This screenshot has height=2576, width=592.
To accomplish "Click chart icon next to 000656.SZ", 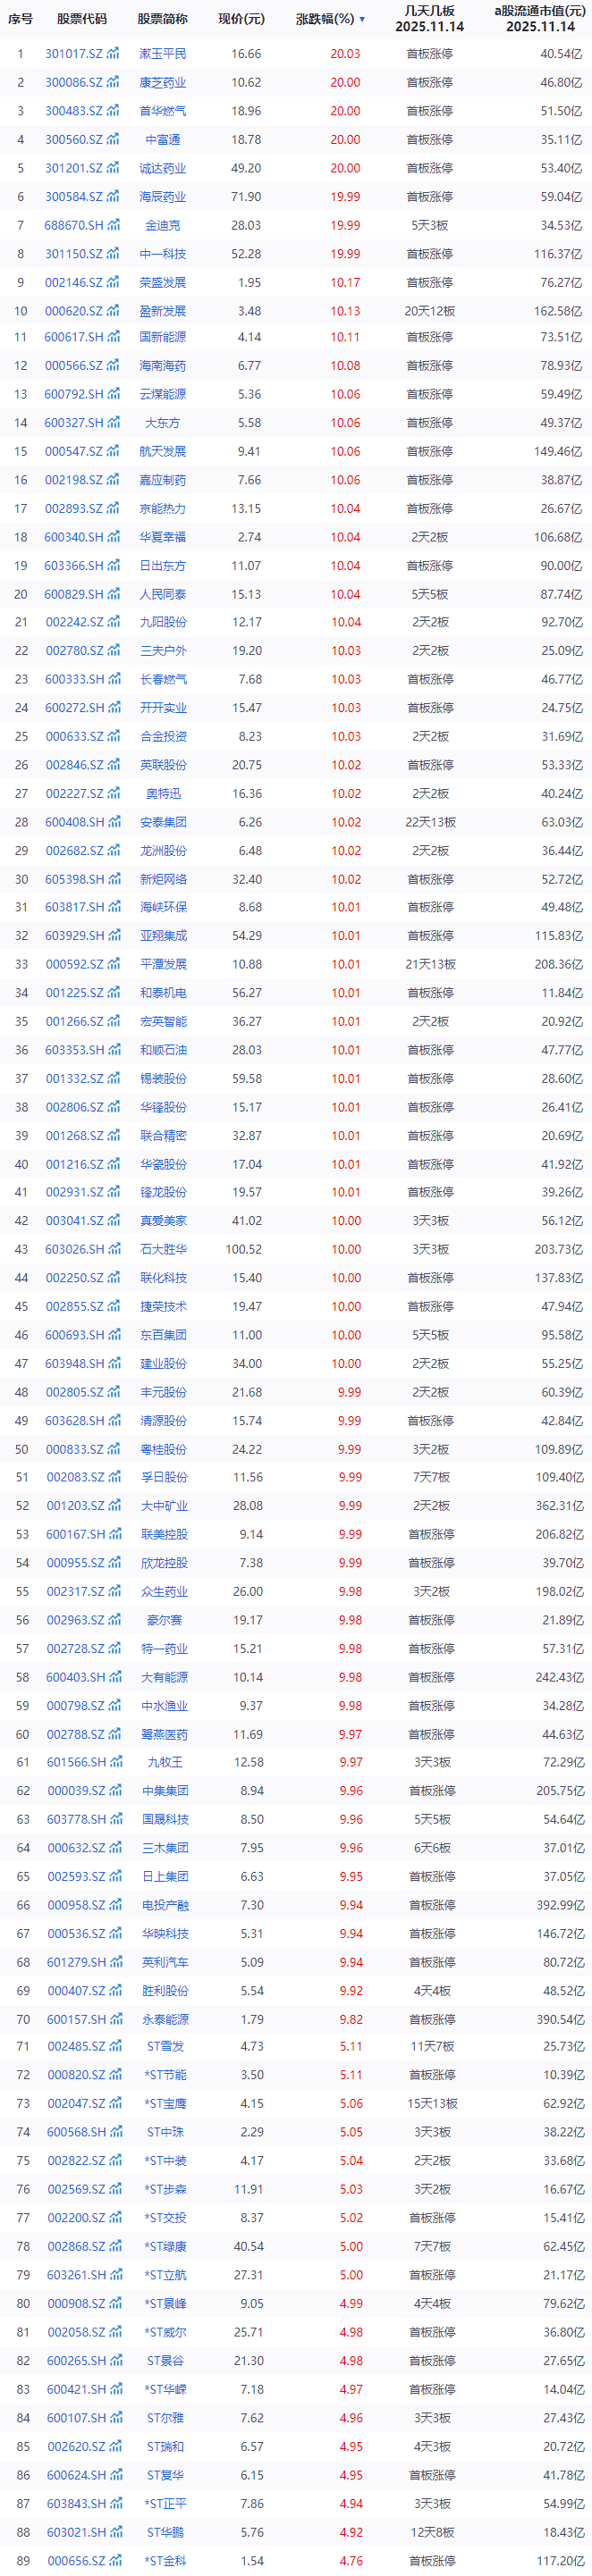I will pos(114,2561).
